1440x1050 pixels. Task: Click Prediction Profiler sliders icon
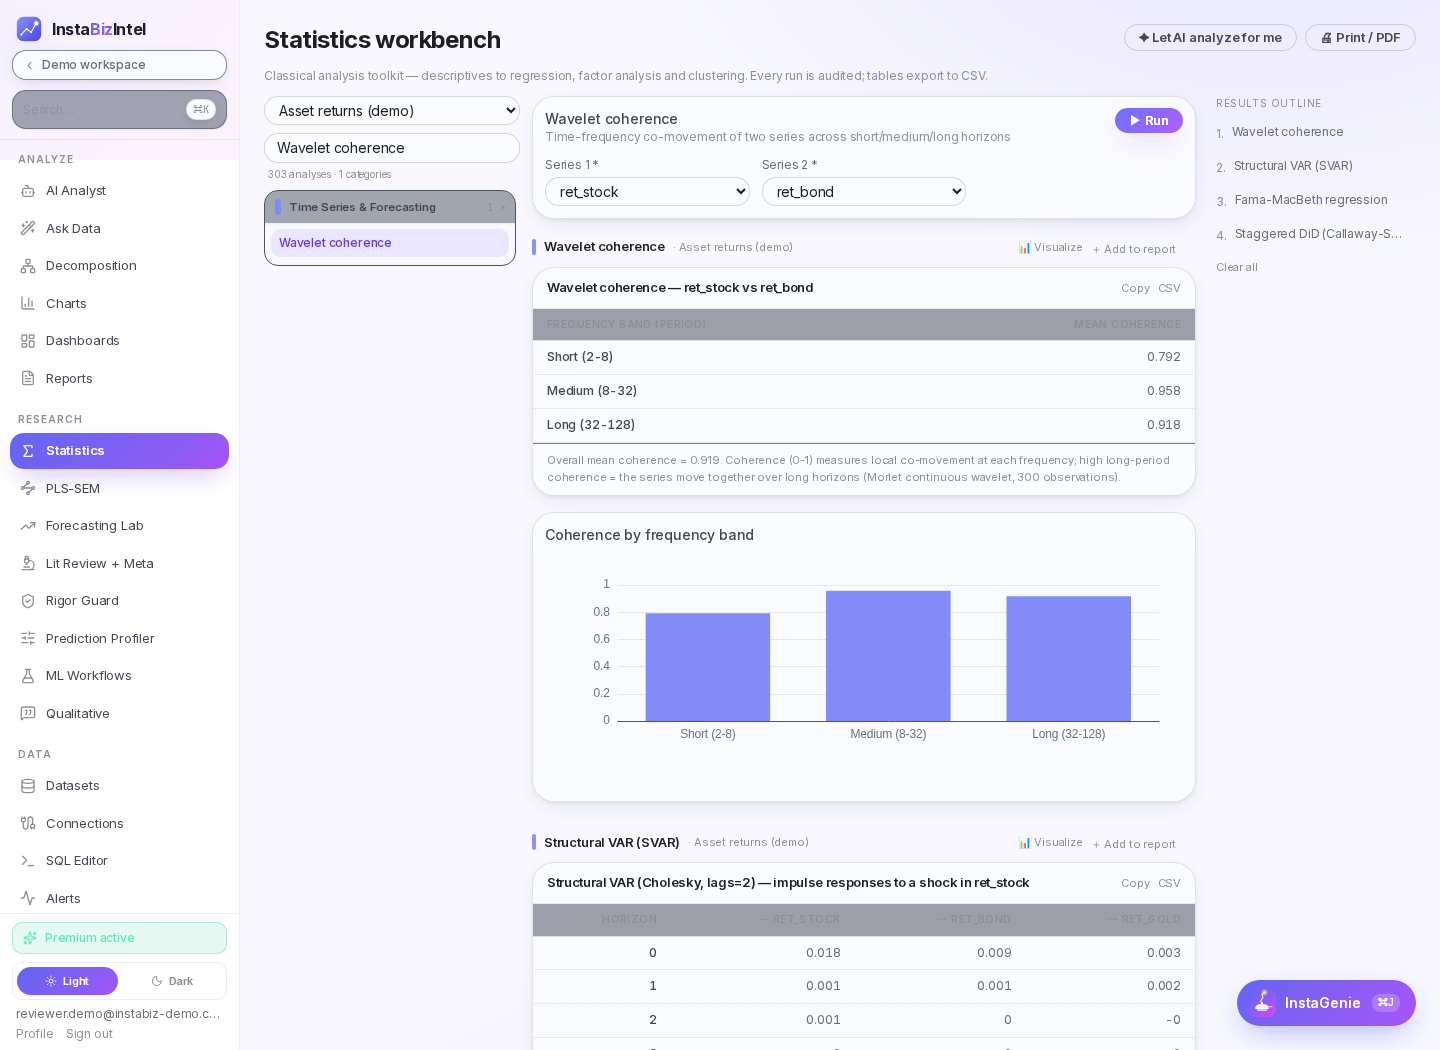click(28, 638)
